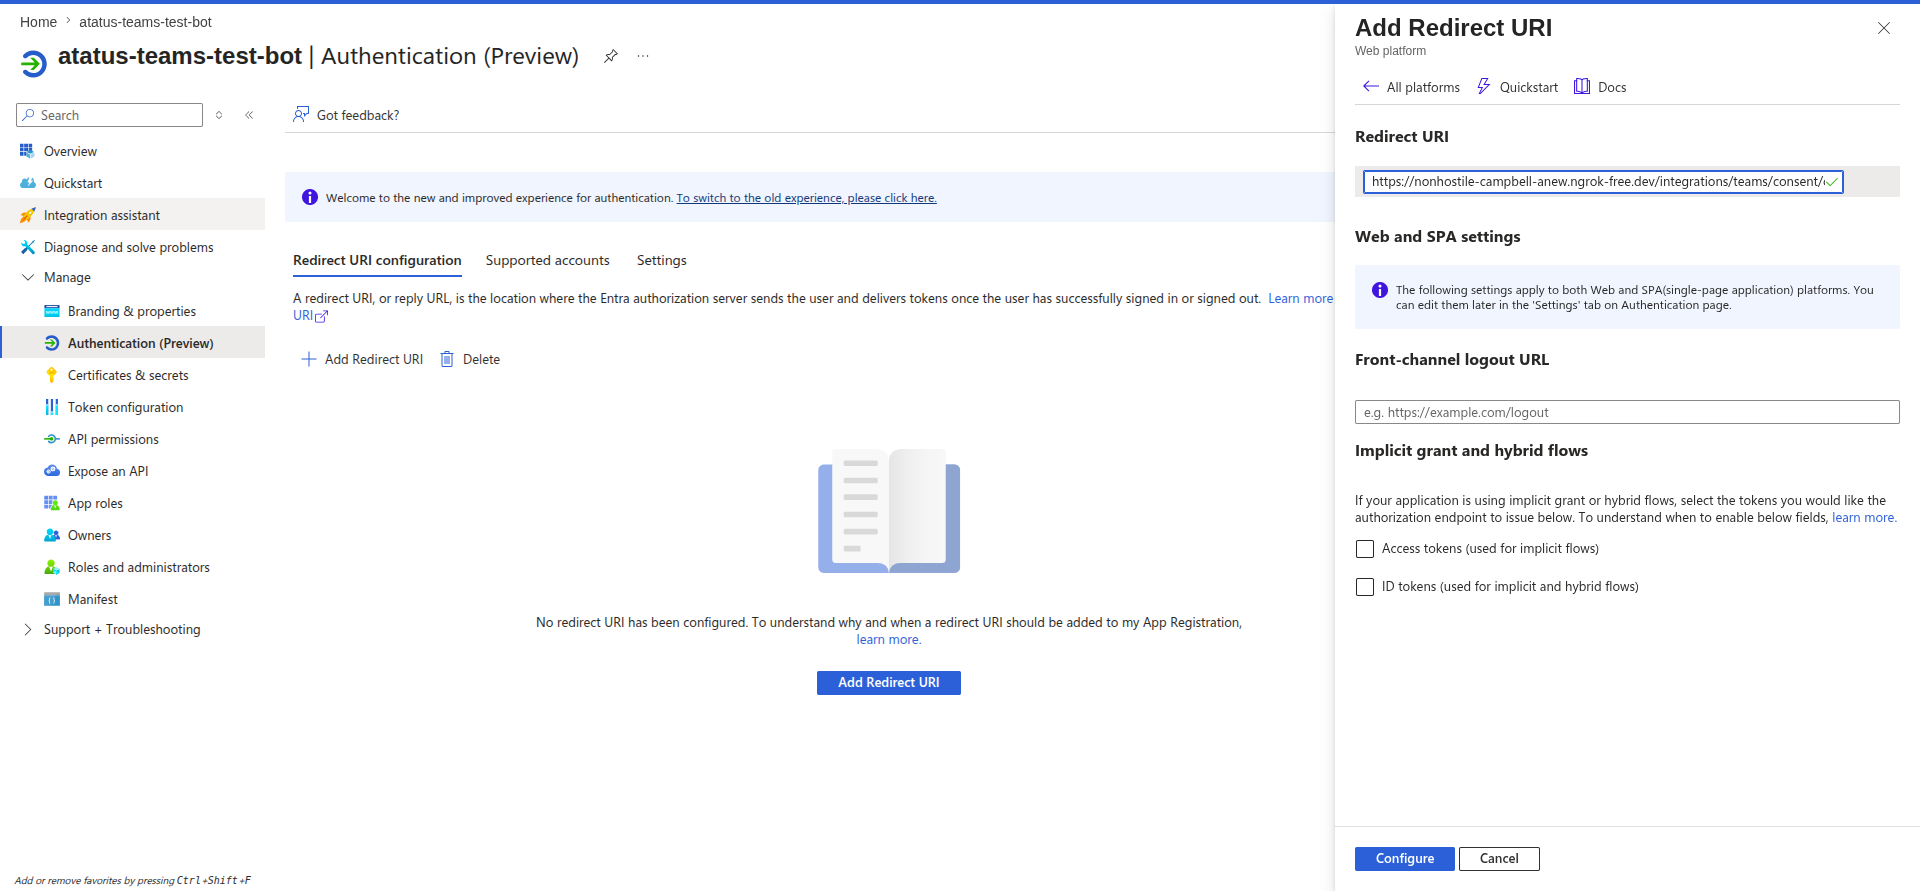
Task: Click atatus-teams-test-bot in the breadcrumb
Action: (145, 22)
